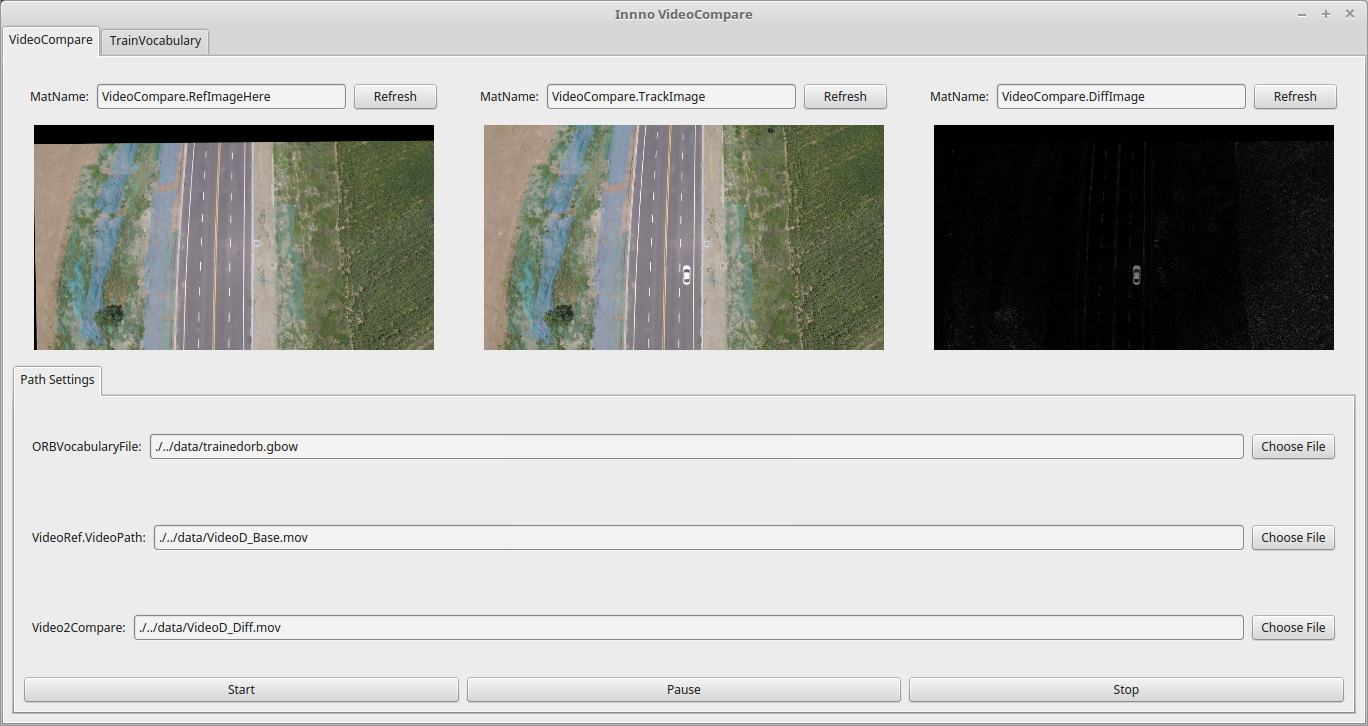Click the white car in track image
Image resolution: width=1368 pixels, height=726 pixels.
coord(686,275)
